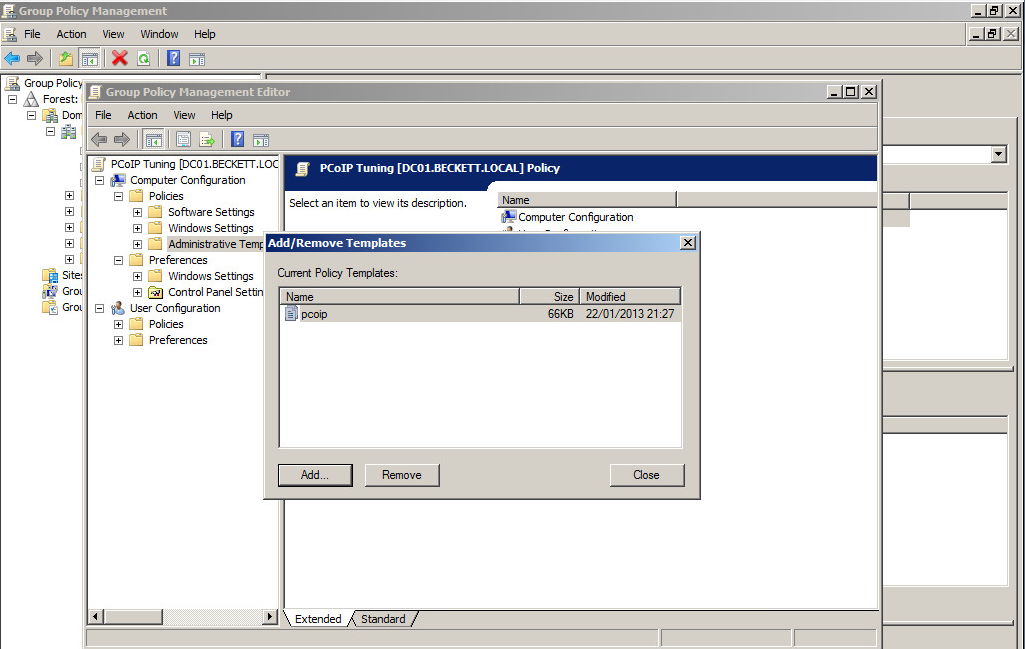This screenshot has width=1025, height=649.
Task: Expand Policies under User Configuration
Action: 118,325
